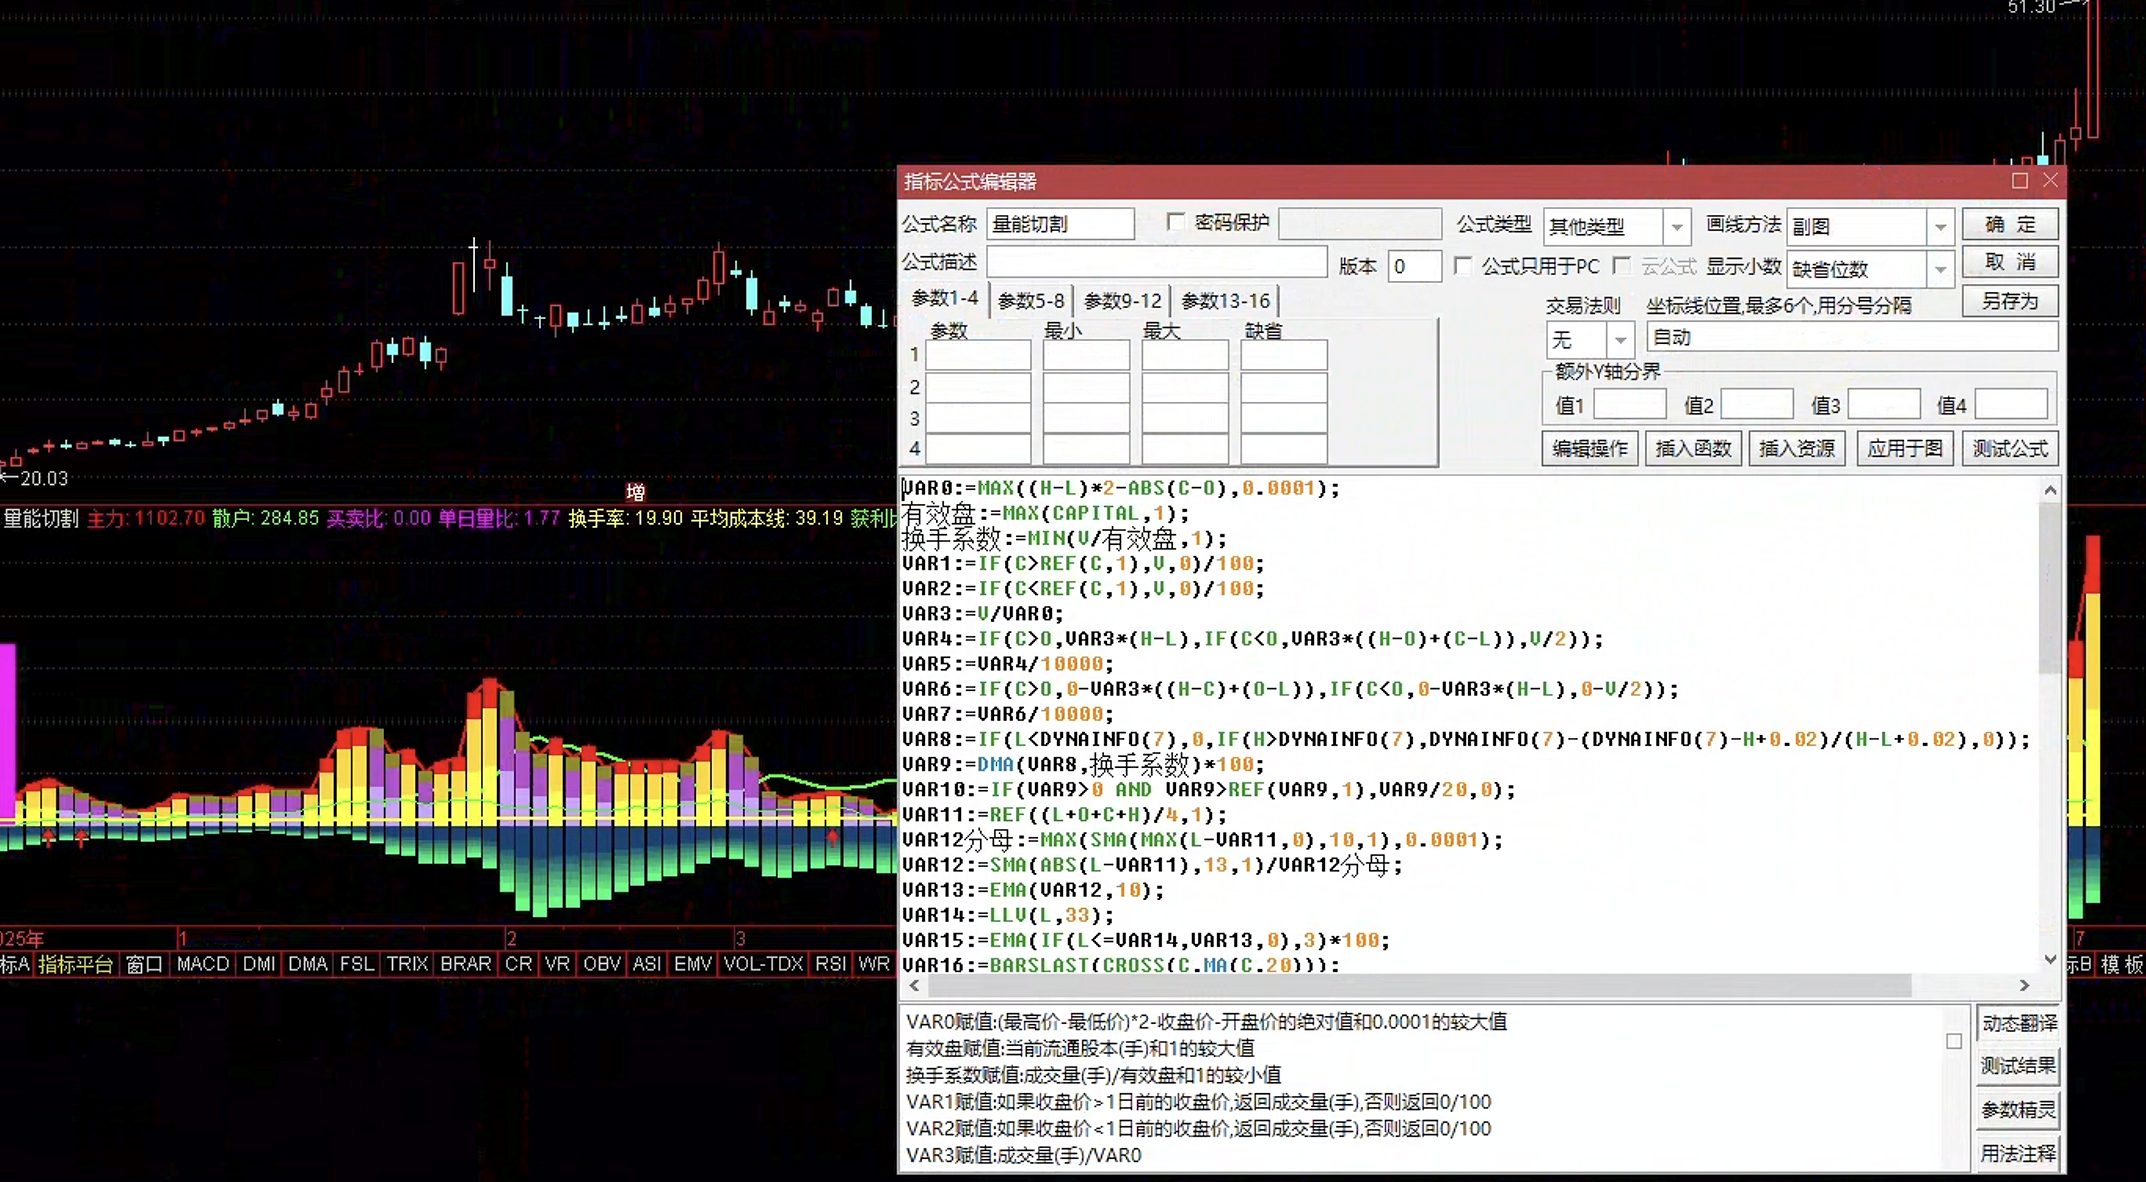Click the 用法注释 side button

coord(2019,1153)
